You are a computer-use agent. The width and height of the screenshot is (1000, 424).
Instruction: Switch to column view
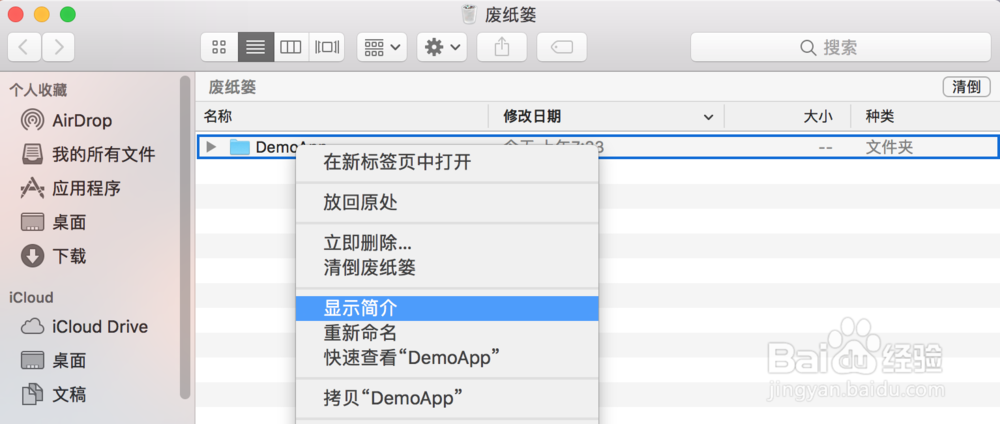(x=291, y=47)
